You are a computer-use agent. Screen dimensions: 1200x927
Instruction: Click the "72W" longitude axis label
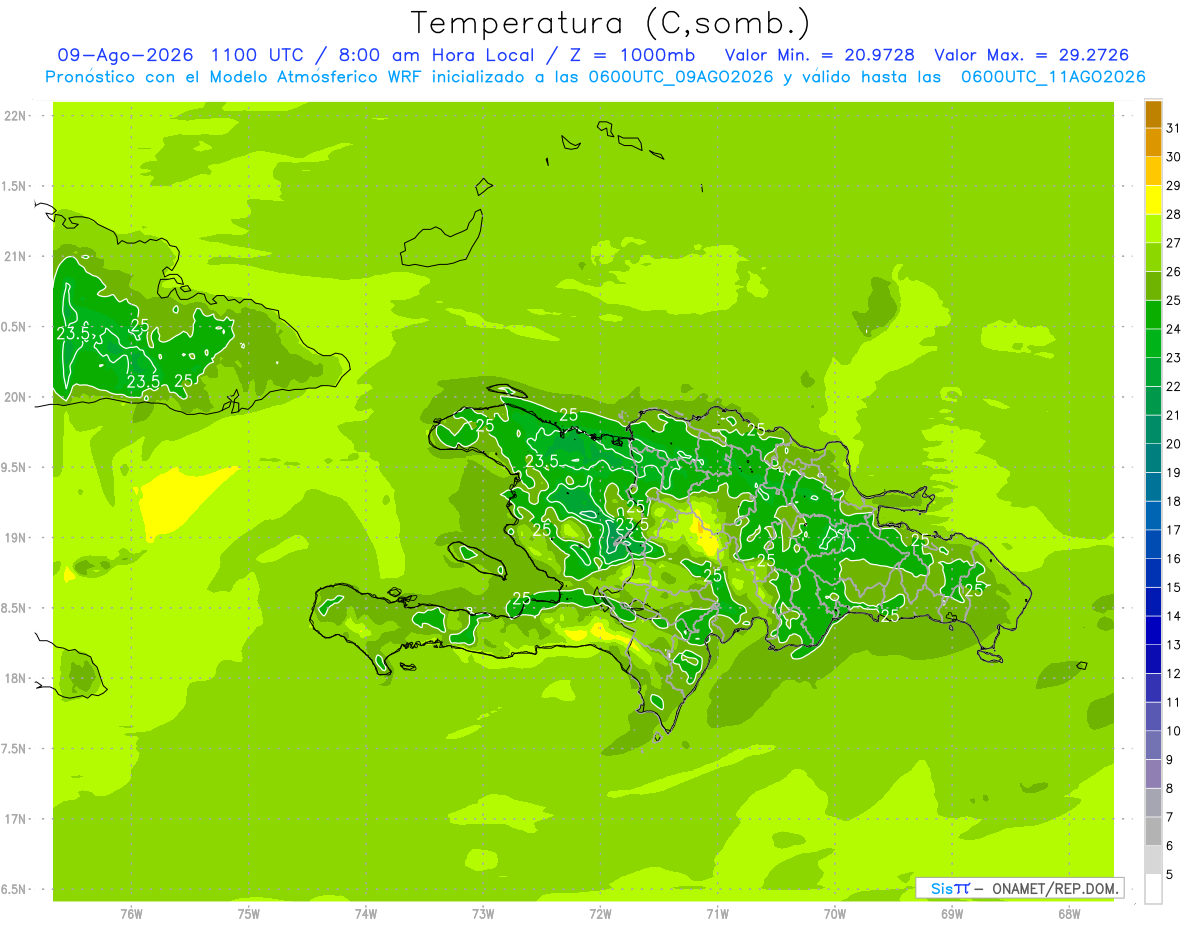[x=600, y=914]
